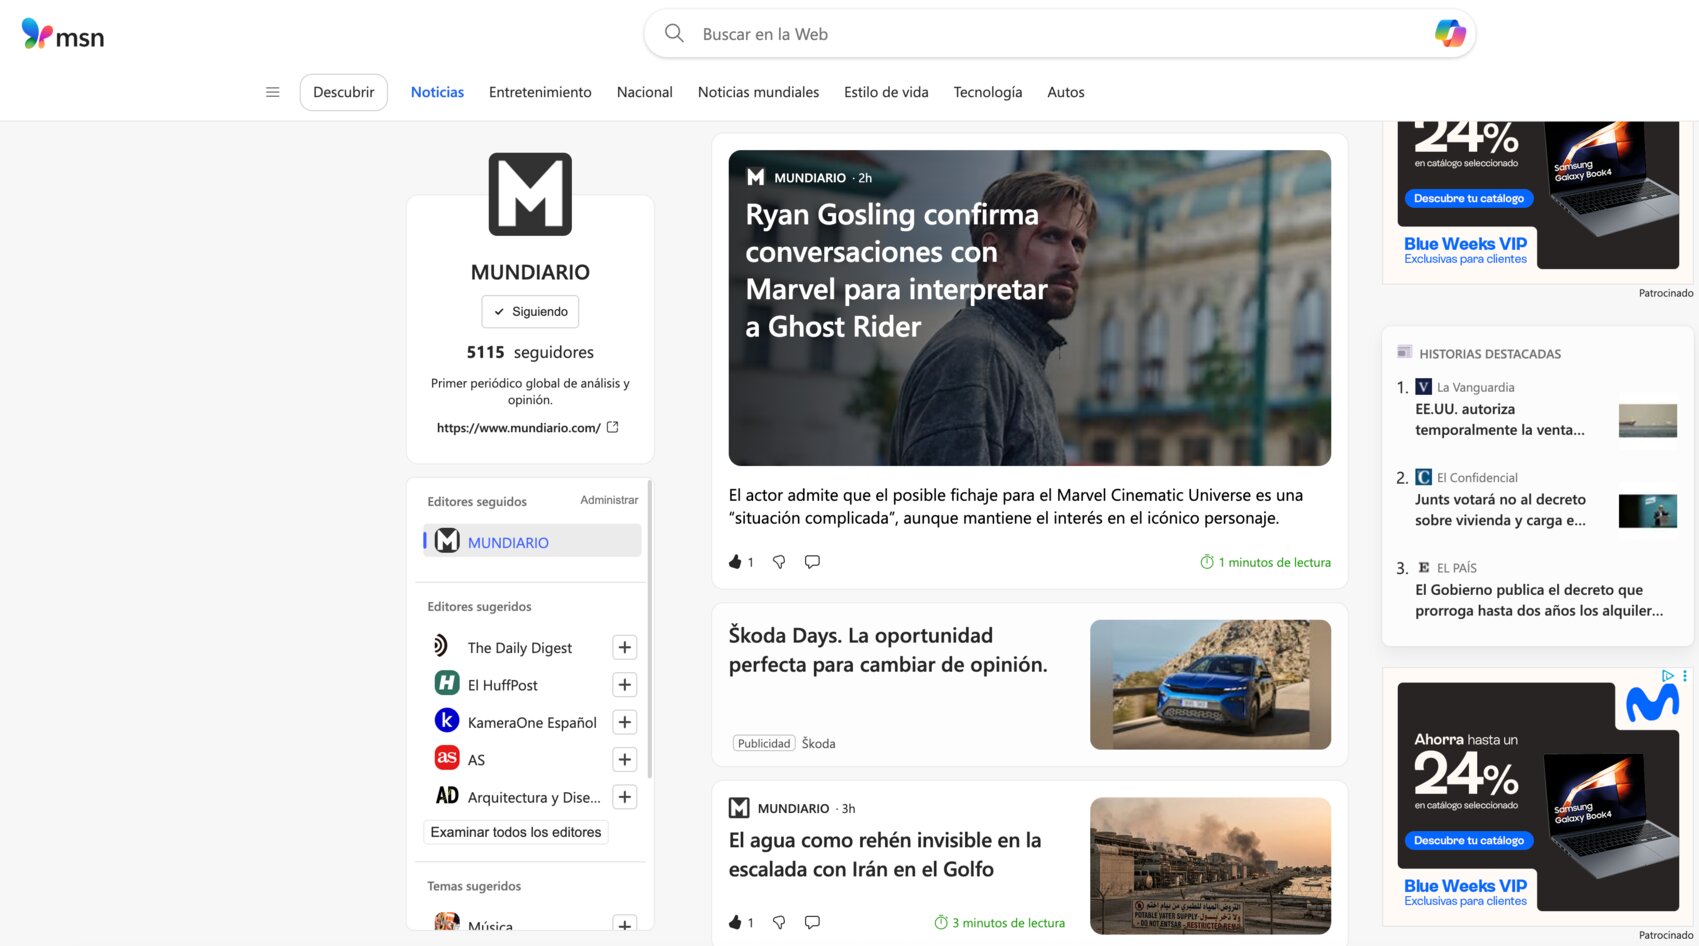This screenshot has height=946, width=1699.
Task: Dislike the Ryan Gosling article
Action: pos(779,562)
